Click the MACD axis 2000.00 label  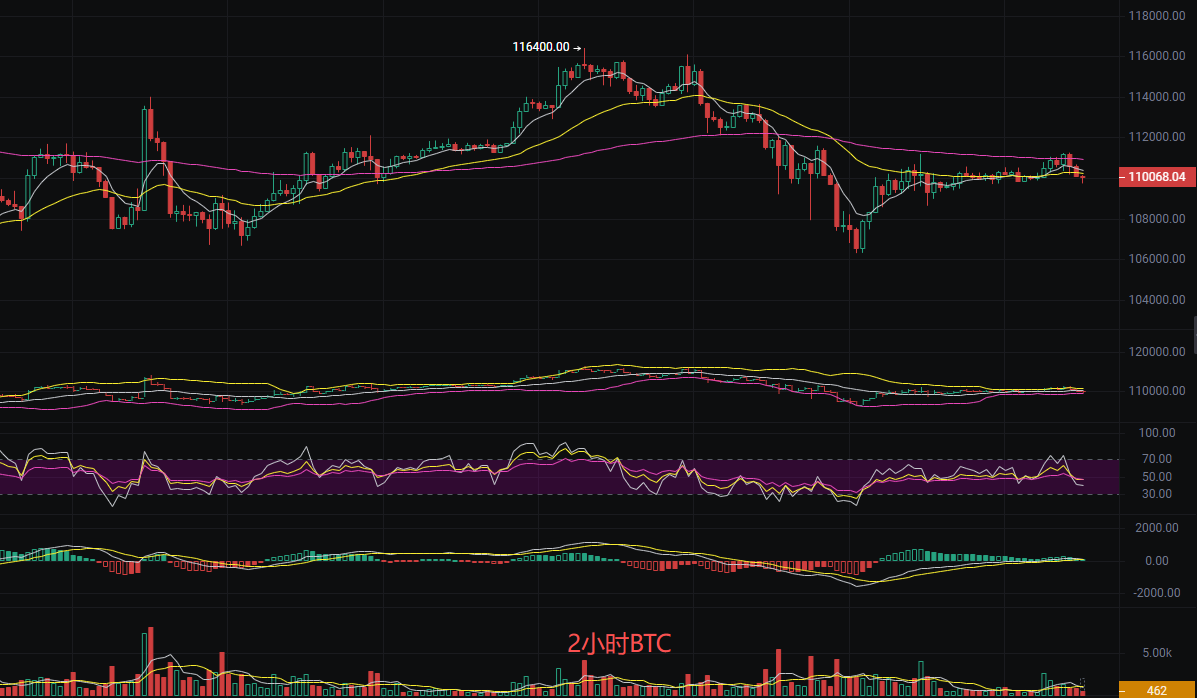(x=1156, y=527)
